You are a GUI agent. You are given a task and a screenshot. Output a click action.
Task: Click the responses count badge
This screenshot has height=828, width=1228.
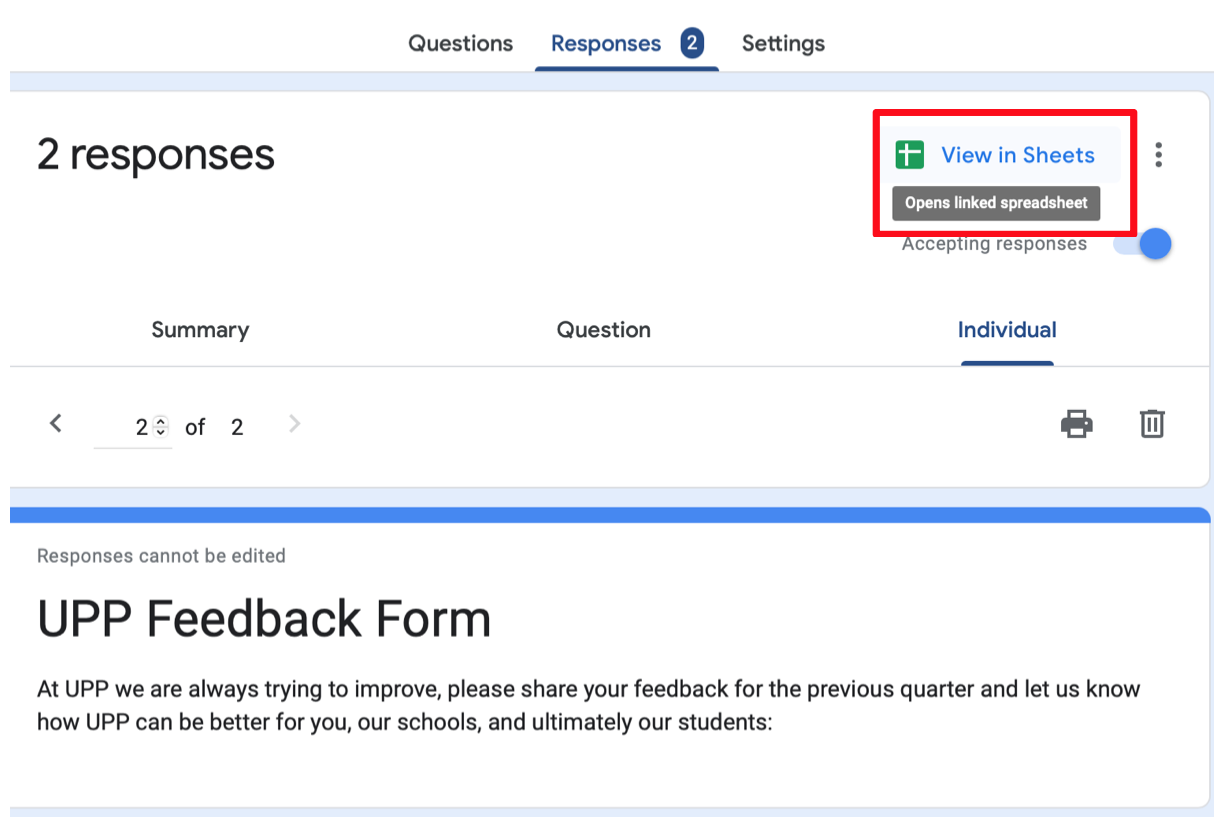[691, 43]
